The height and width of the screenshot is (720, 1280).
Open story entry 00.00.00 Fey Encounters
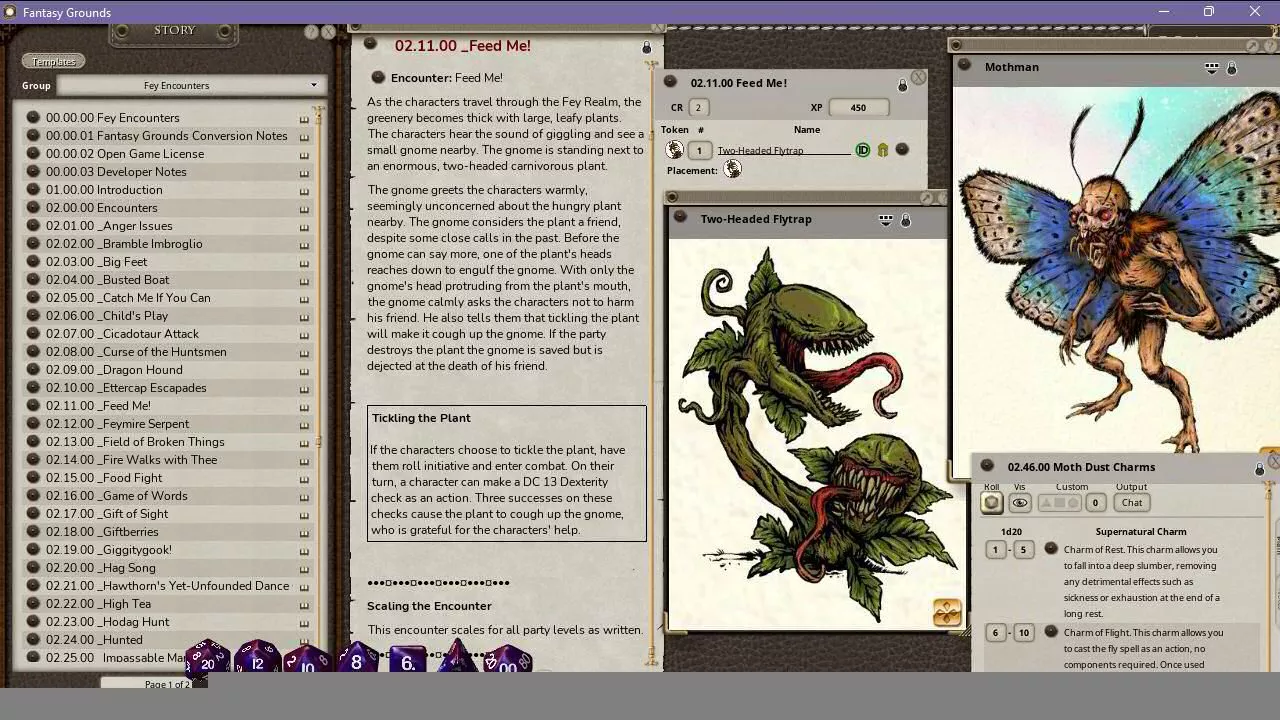(112, 118)
